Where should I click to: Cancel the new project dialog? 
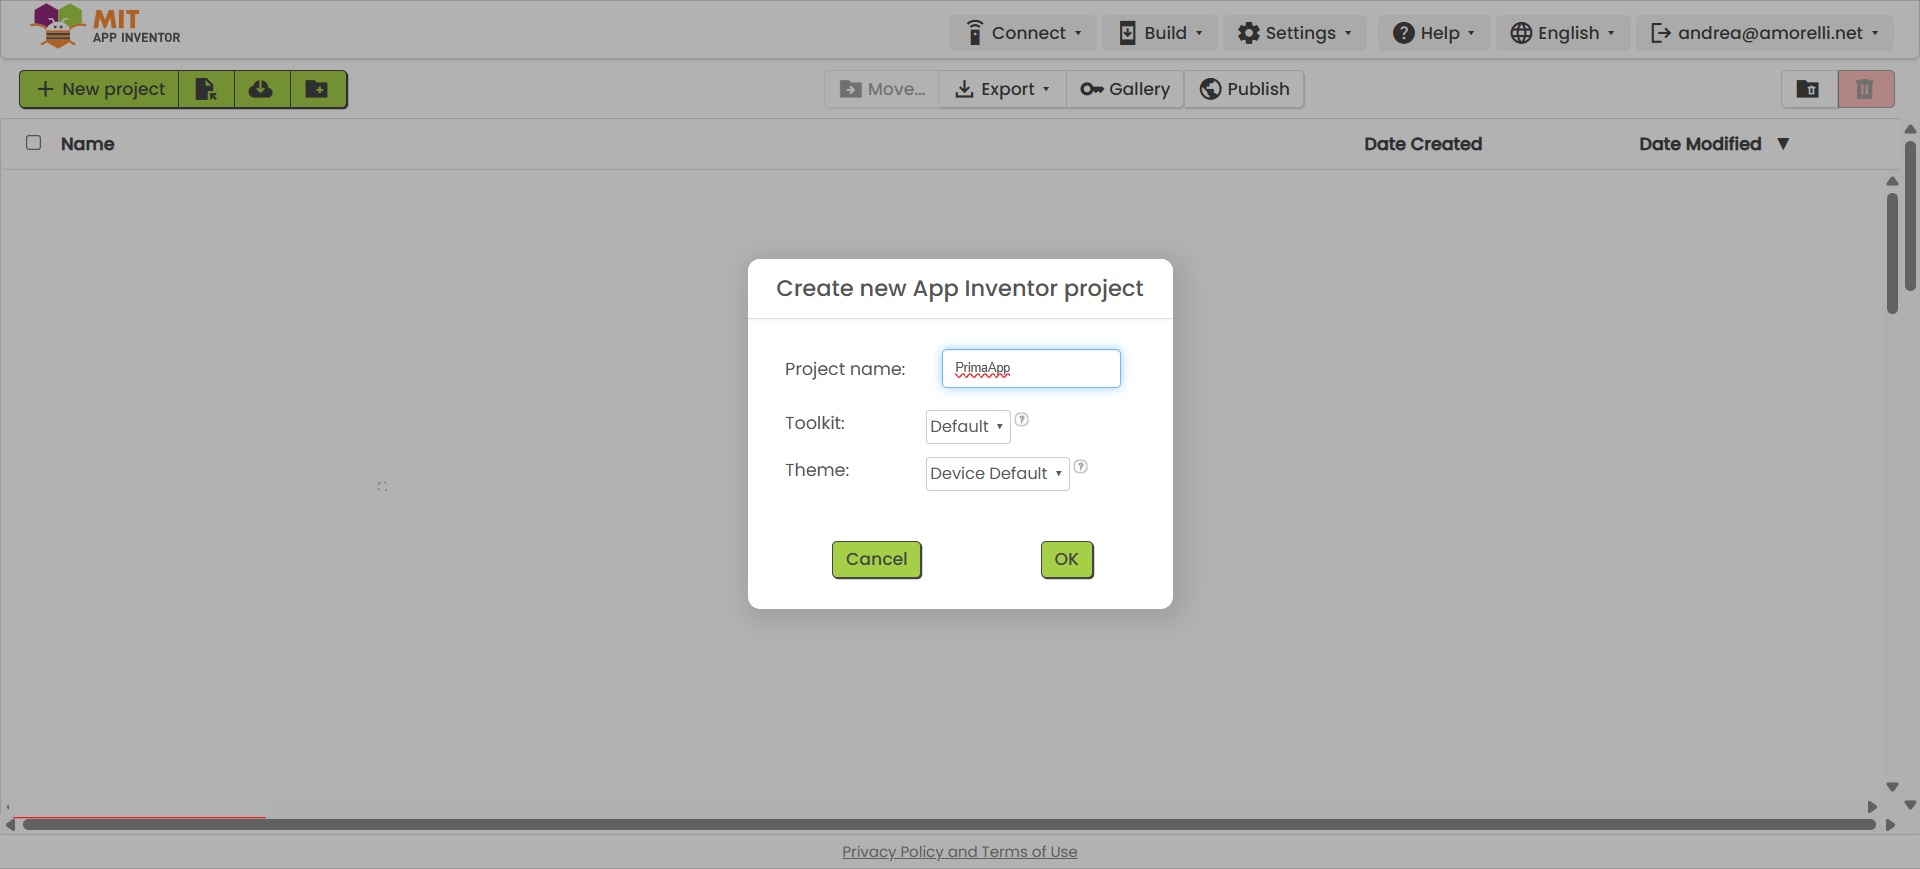876,559
